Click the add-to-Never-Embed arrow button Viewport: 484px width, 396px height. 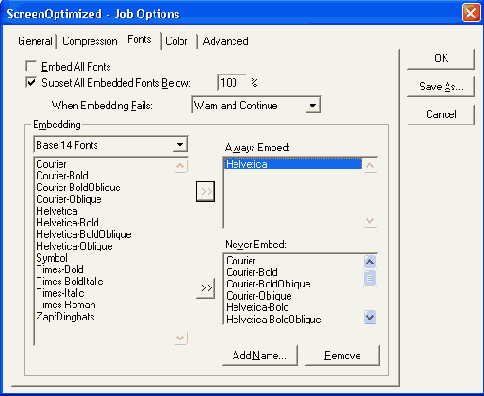pos(205,288)
